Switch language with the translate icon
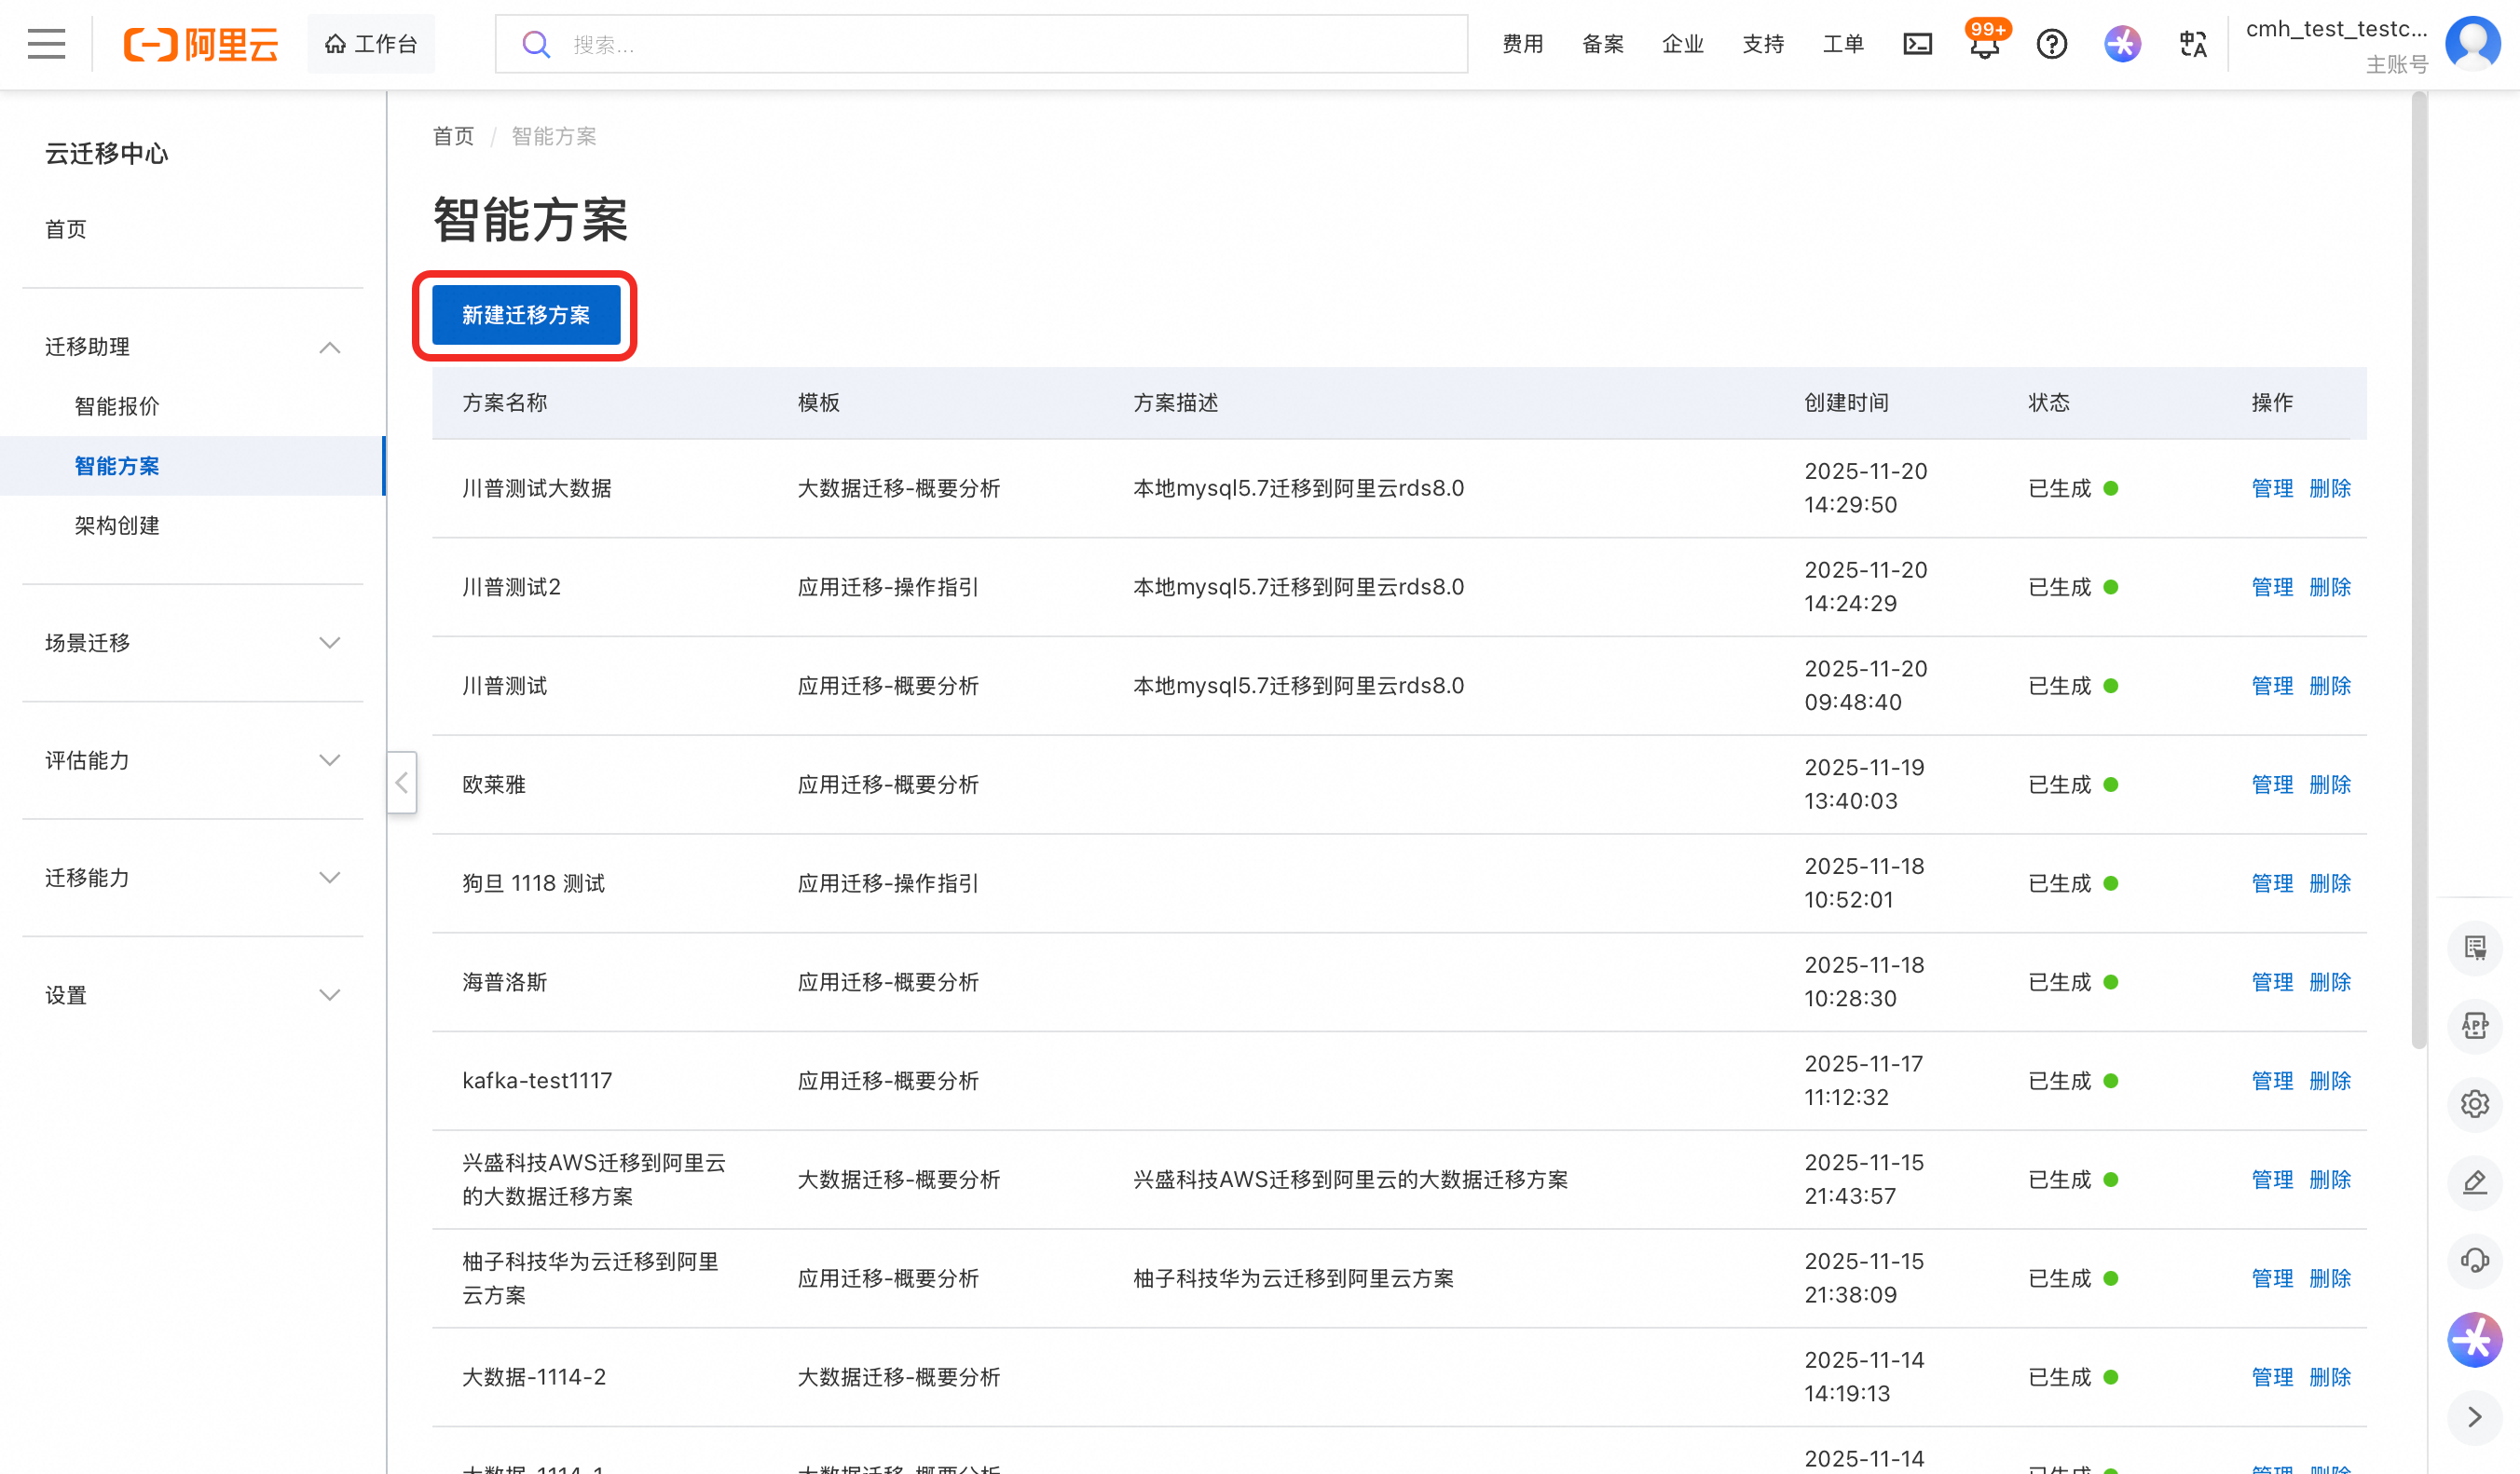This screenshot has width=2520, height=1474. coord(2192,44)
